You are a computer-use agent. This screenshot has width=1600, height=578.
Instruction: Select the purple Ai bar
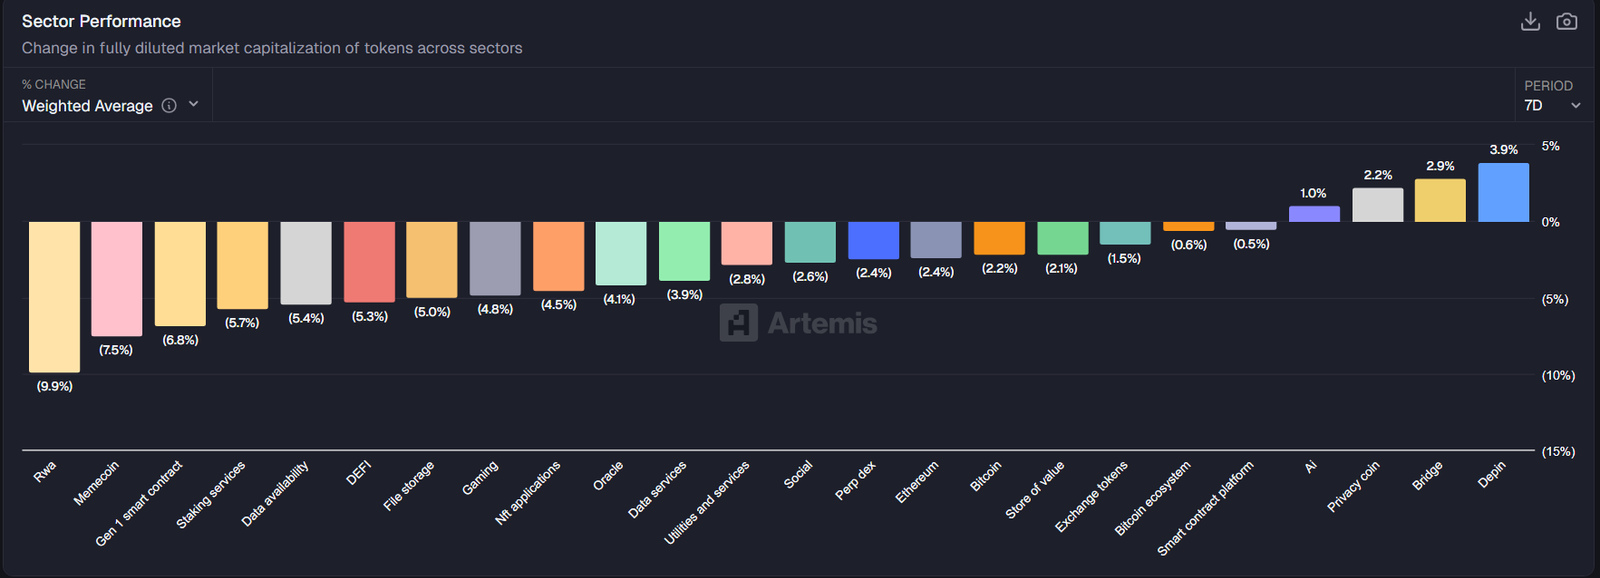pos(1314,214)
